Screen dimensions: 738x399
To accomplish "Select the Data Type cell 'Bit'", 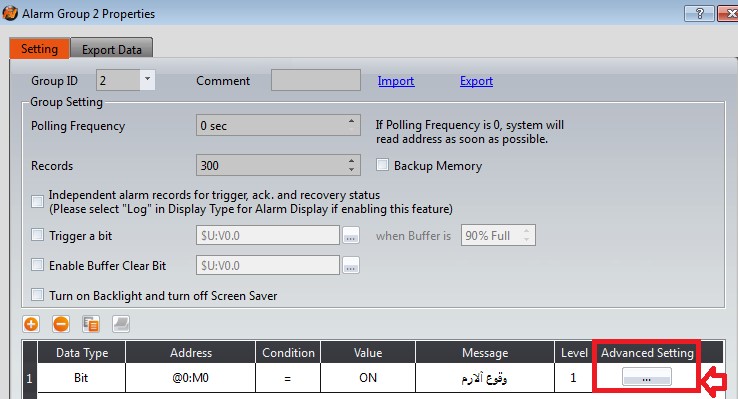I will 81,377.
